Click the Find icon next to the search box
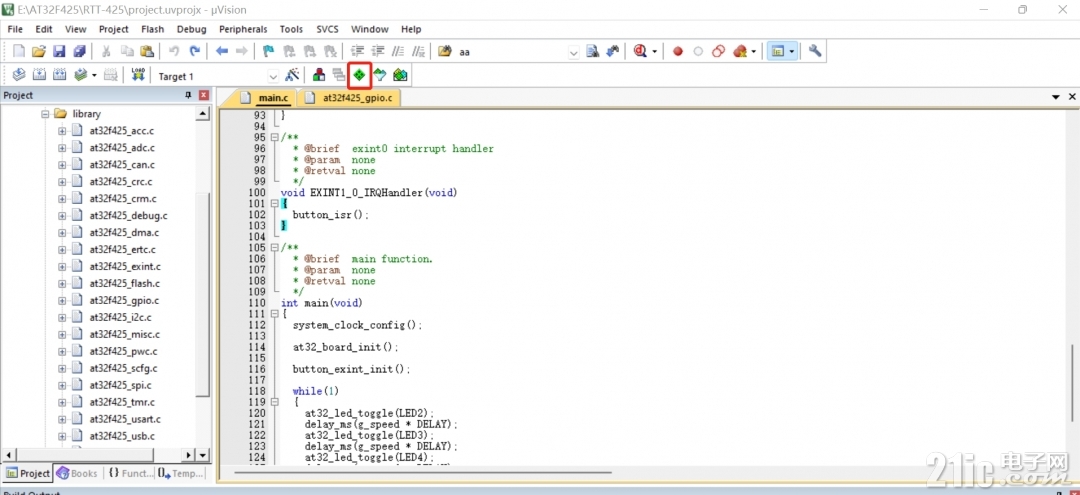Image resolution: width=1080 pixels, height=495 pixels. (x=592, y=51)
